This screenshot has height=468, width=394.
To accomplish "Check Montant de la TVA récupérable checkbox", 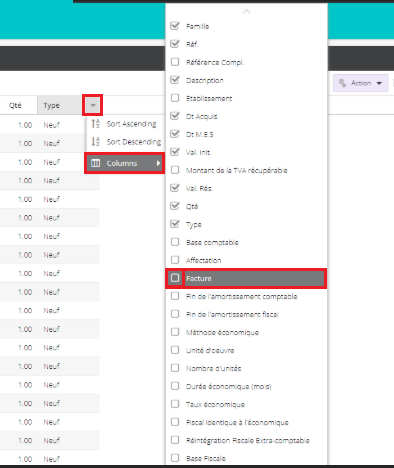I will [x=175, y=170].
